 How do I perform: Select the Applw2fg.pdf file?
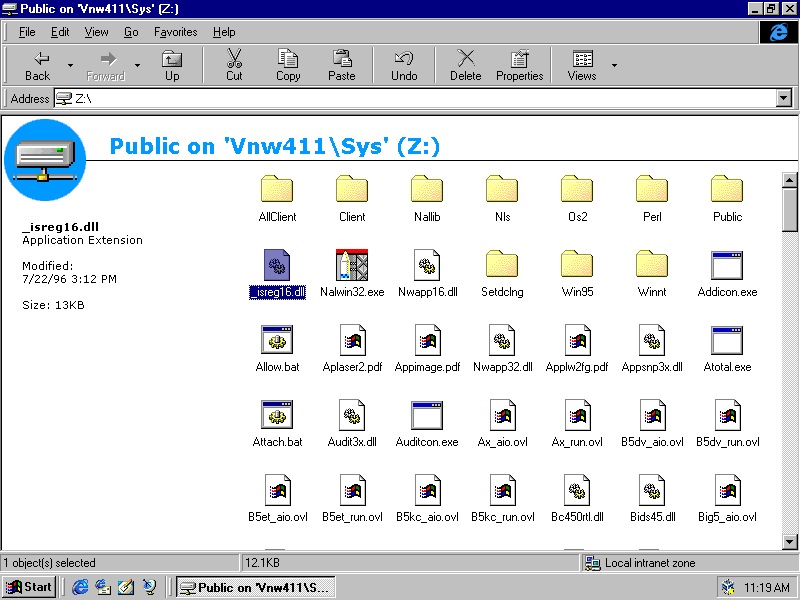click(x=577, y=349)
